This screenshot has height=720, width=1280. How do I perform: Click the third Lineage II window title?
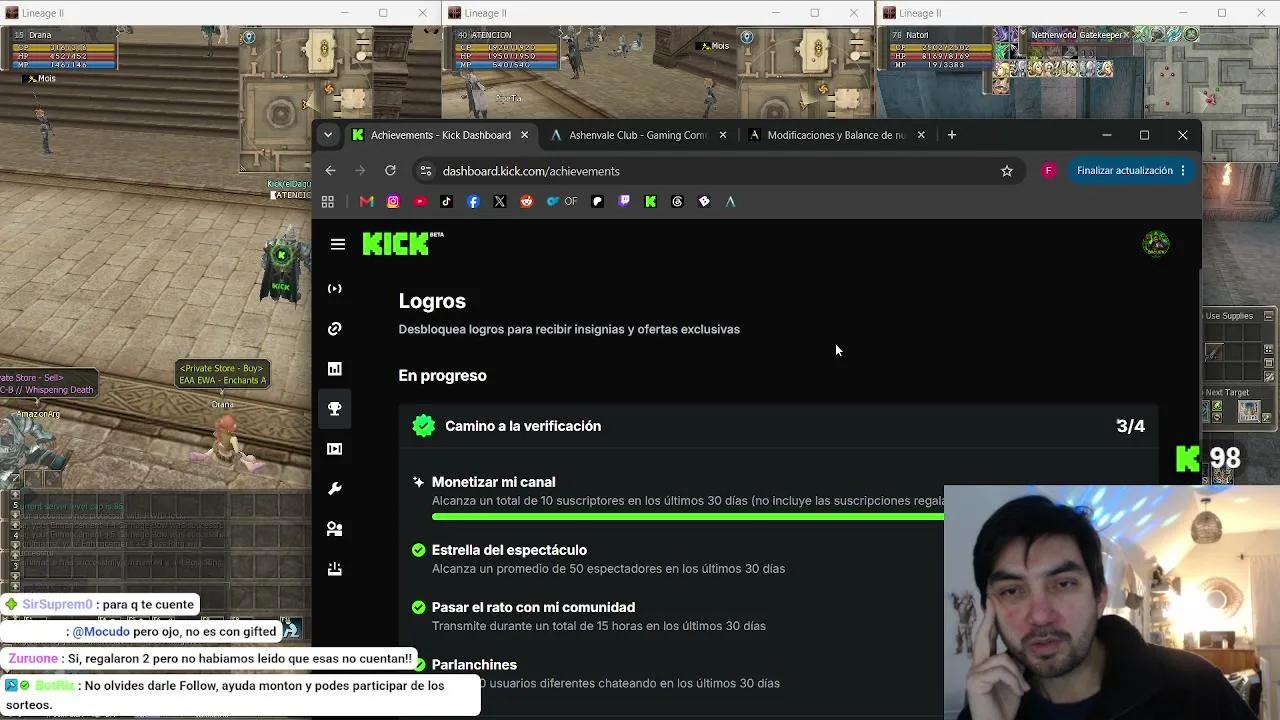920,13
